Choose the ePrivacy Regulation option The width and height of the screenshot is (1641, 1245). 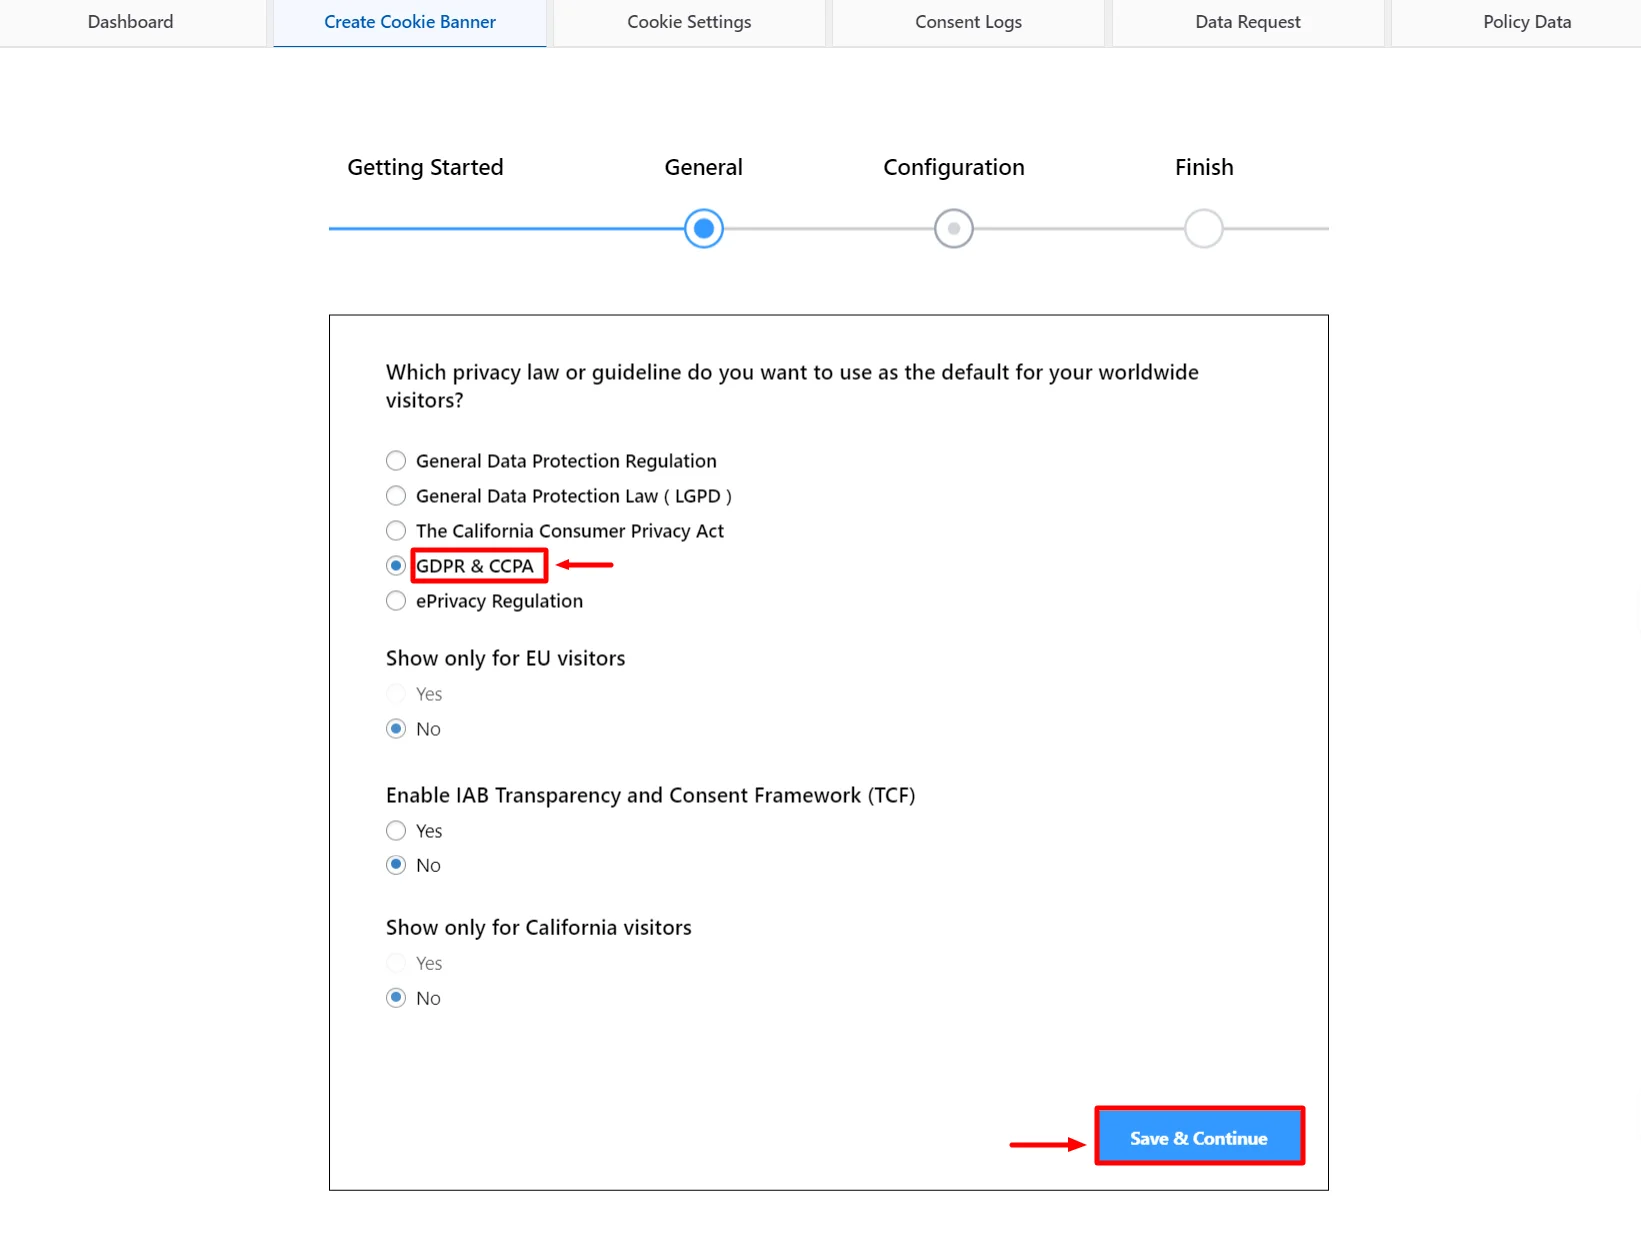pyautogui.click(x=396, y=601)
